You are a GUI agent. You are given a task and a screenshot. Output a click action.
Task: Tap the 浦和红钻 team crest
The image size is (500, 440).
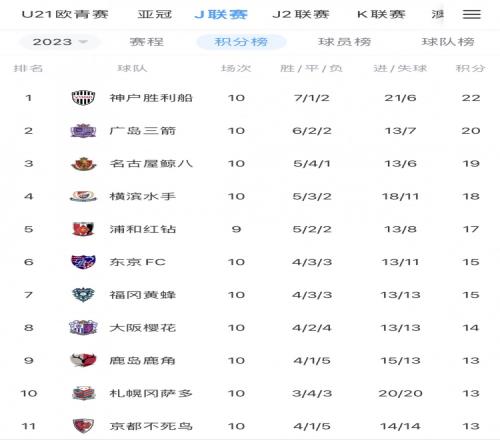pyautogui.click(x=84, y=229)
